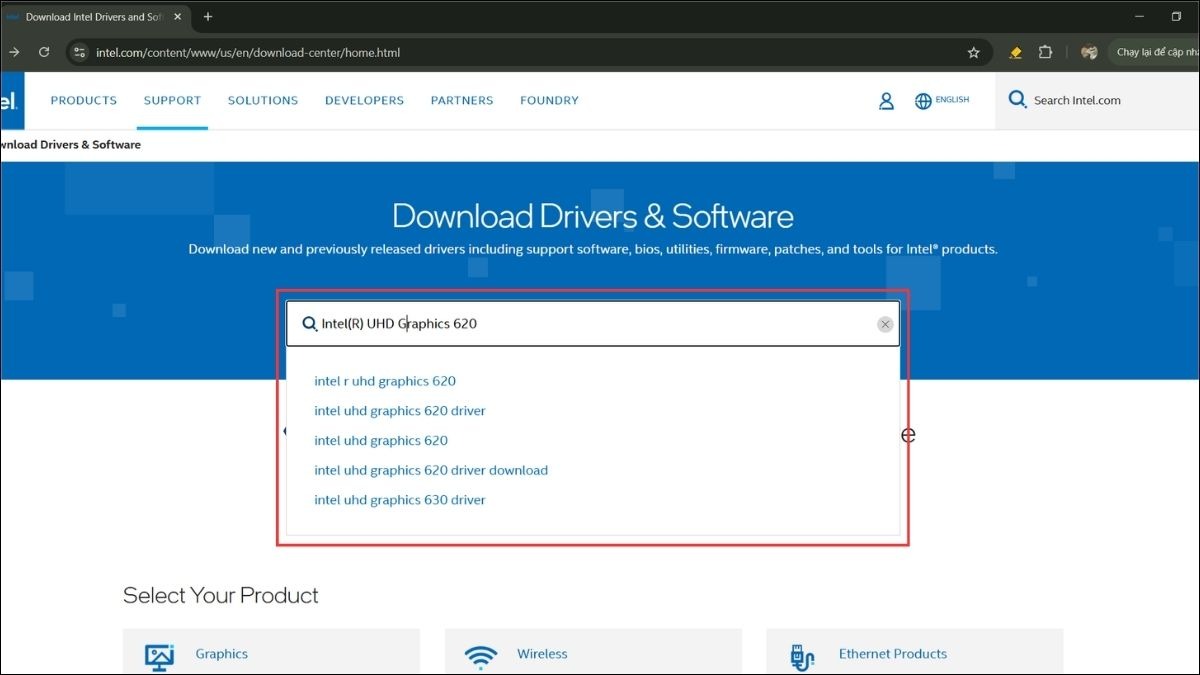Choose the 'intel uhd graphics 620' suggestion
This screenshot has width=1200, height=675.
coord(381,441)
